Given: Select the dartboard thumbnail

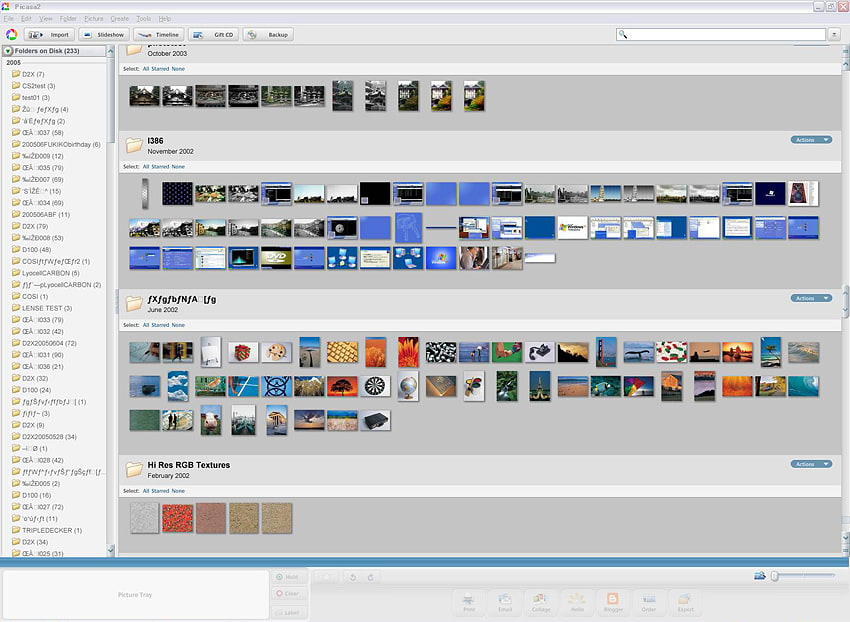Looking at the screenshot, I should (375, 386).
